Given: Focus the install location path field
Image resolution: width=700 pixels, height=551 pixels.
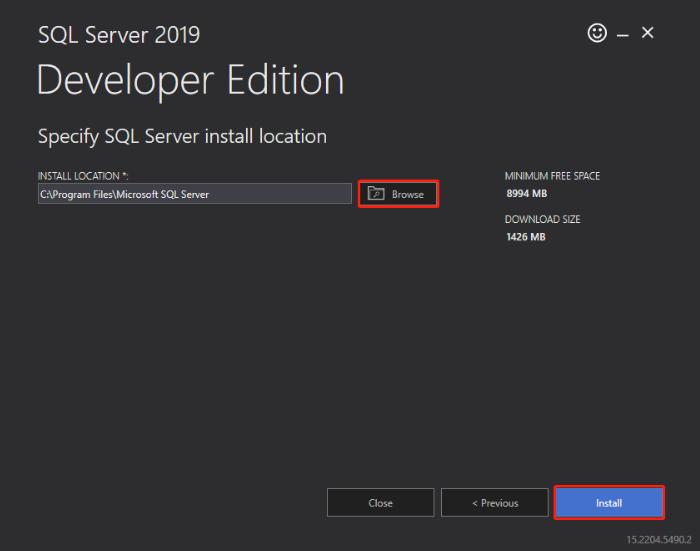Looking at the screenshot, I should click(195, 194).
